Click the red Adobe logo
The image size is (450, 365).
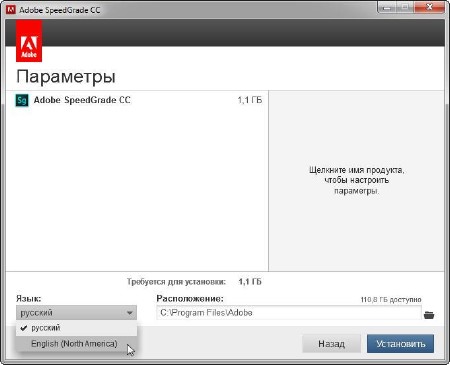point(29,41)
